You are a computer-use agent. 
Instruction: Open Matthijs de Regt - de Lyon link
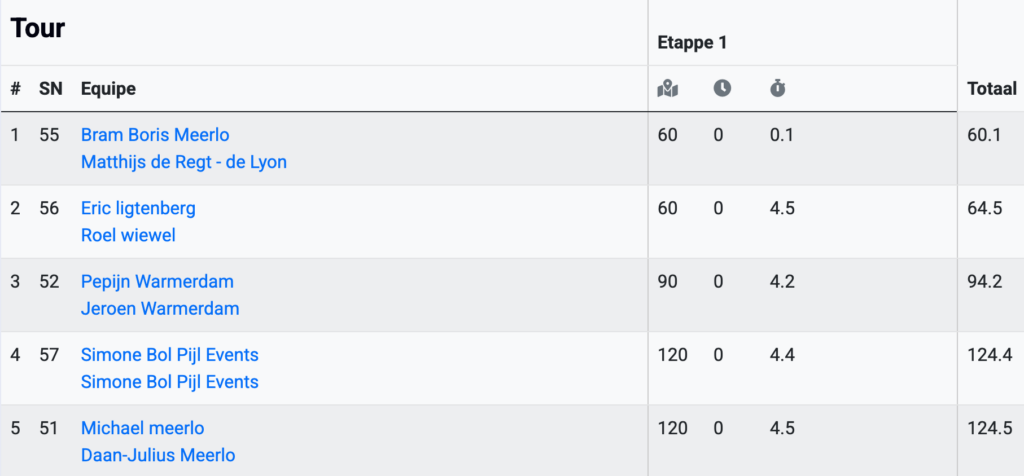pyautogui.click(x=183, y=162)
